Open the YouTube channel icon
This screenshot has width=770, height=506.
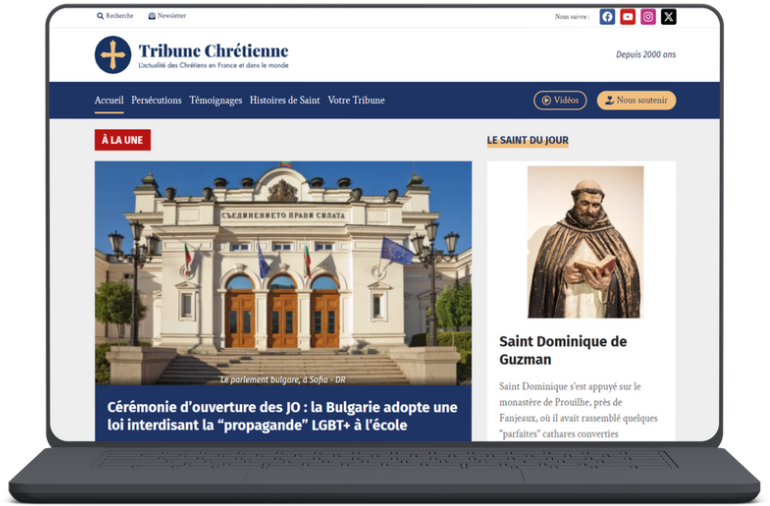click(628, 17)
